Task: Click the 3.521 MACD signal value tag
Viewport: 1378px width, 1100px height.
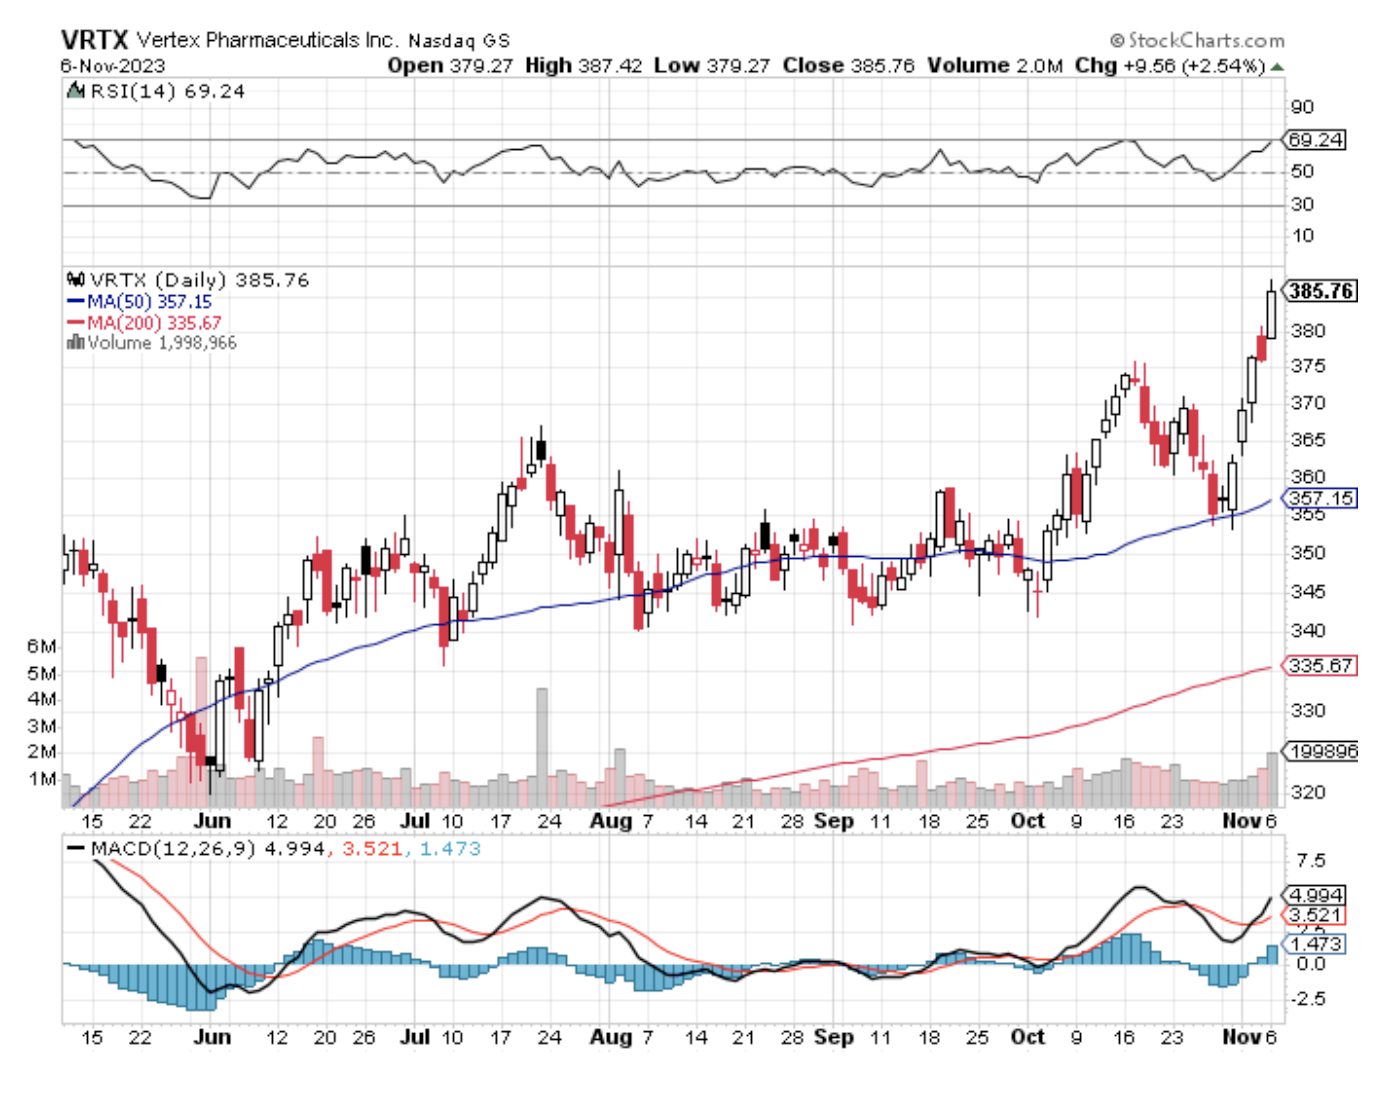Action: 1316,915
